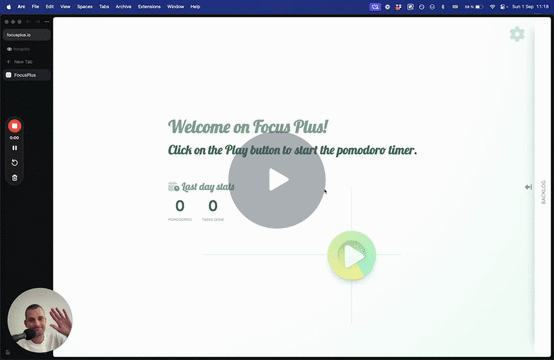Open the Wi-Fi menu bar icon
Viewport: 554px width, 360px height.
(x=492, y=7)
